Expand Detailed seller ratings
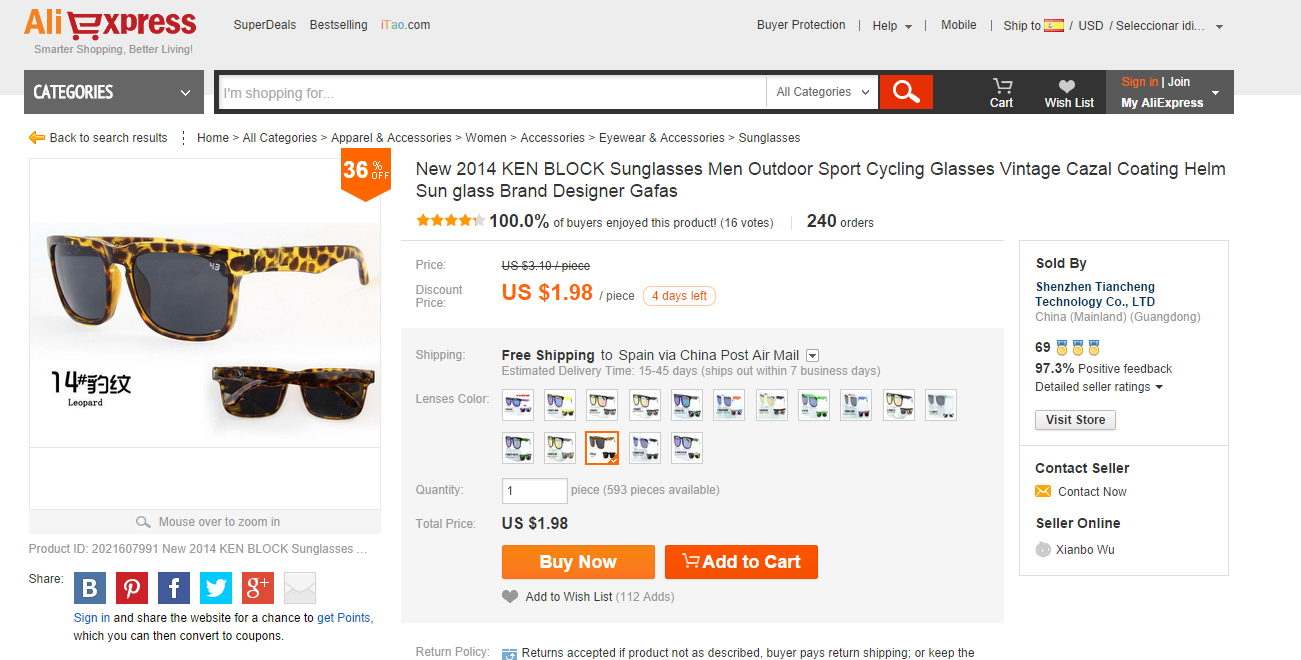 pyautogui.click(x=1099, y=387)
